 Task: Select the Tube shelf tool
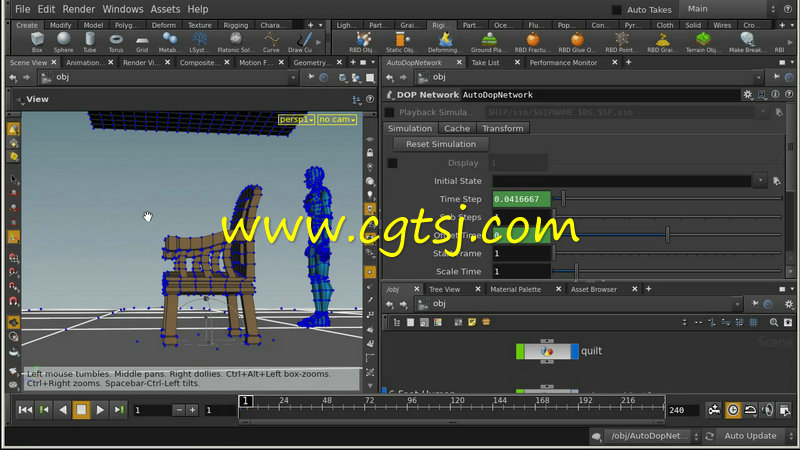click(90, 42)
